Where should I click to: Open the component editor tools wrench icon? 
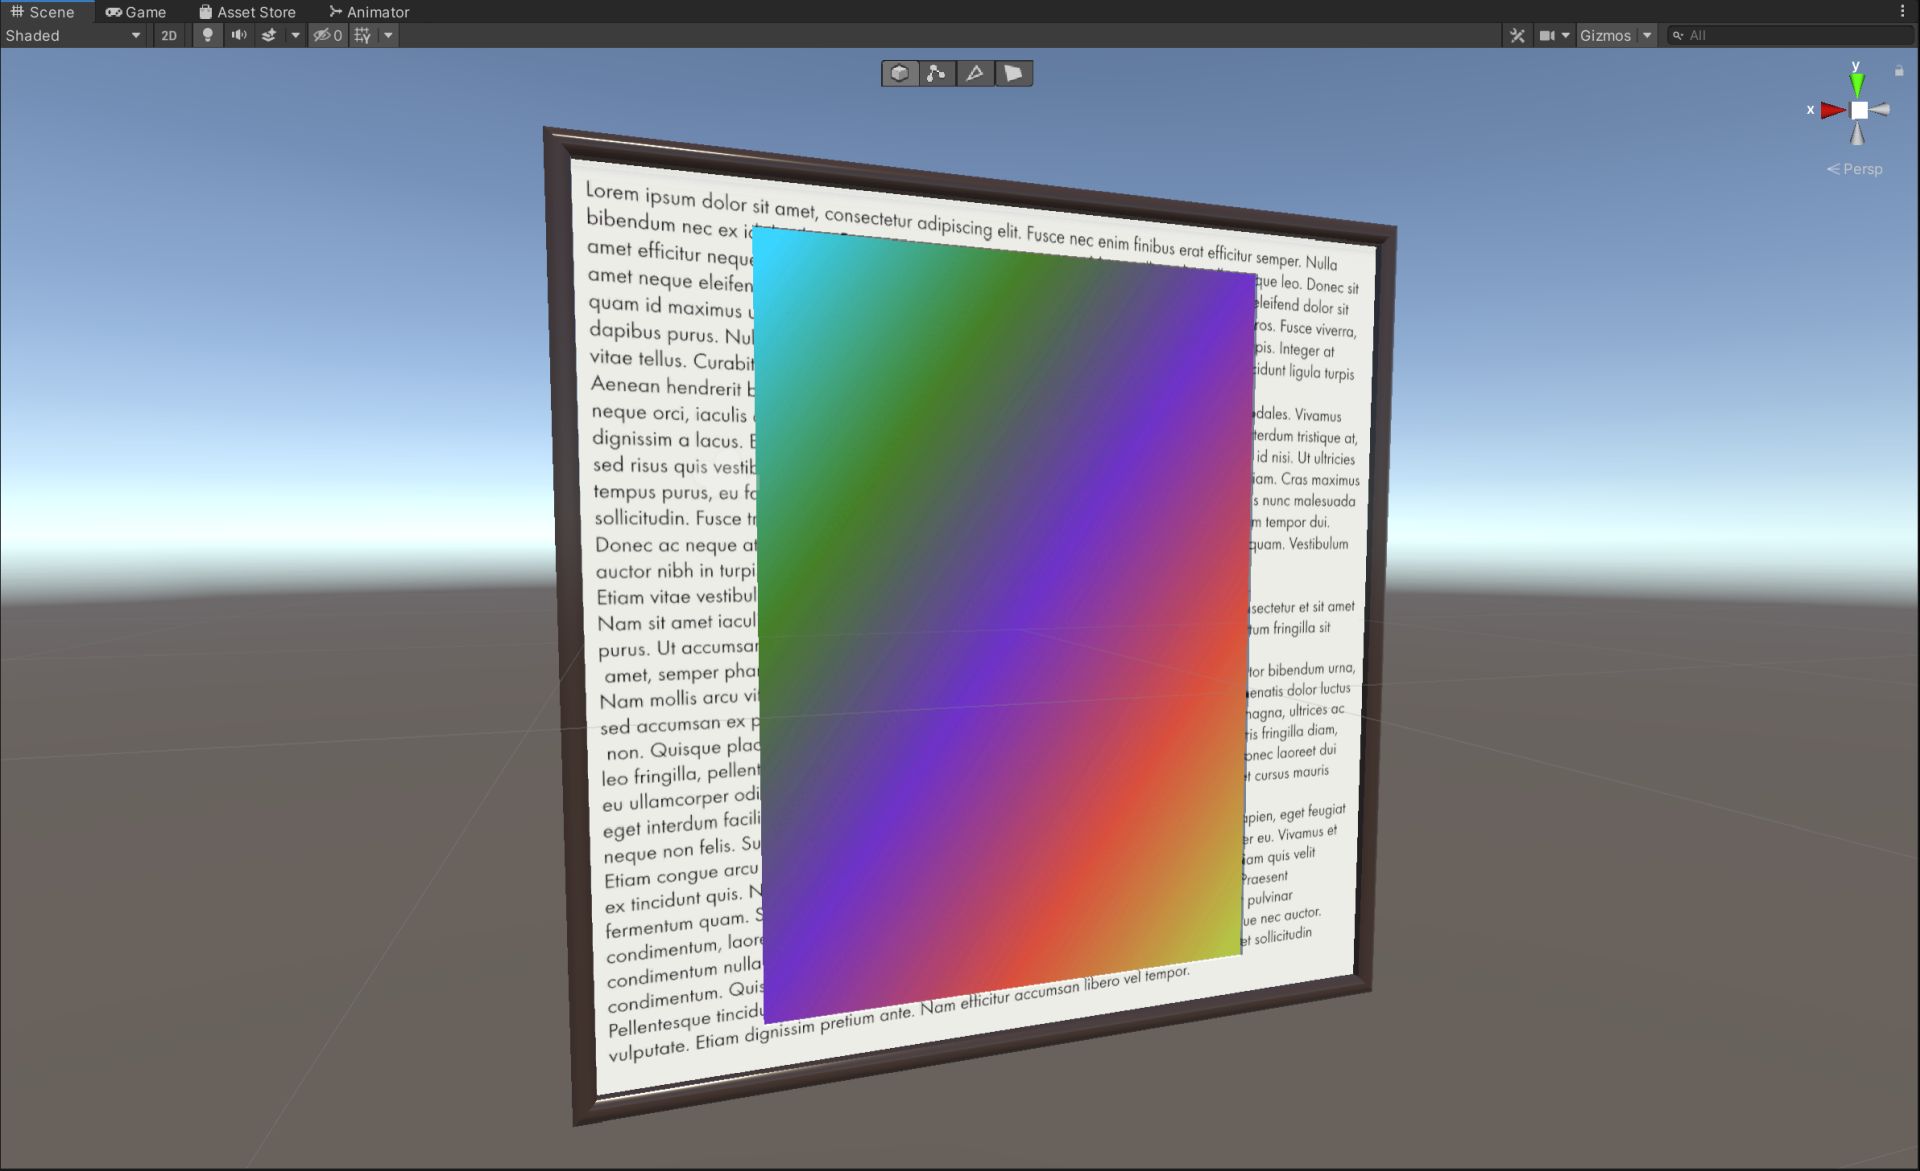tap(1517, 35)
